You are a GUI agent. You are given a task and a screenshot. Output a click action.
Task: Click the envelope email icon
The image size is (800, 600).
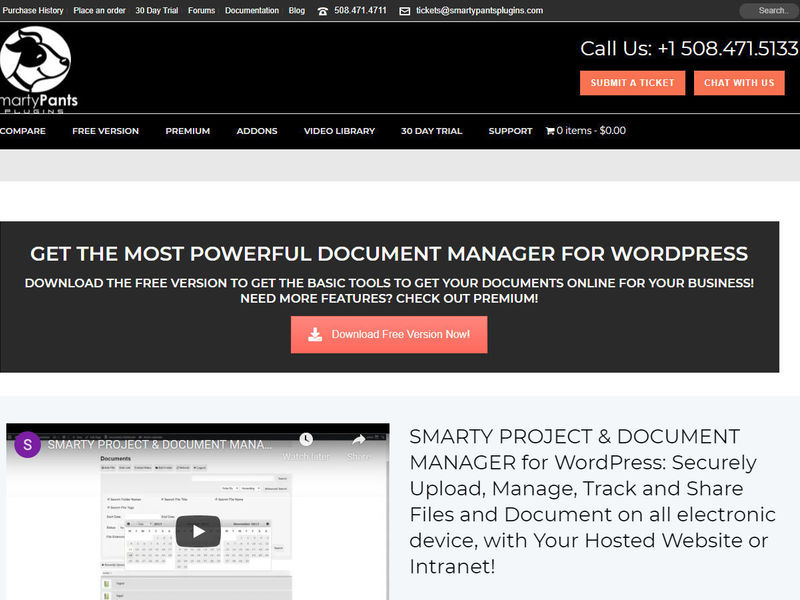tap(405, 11)
